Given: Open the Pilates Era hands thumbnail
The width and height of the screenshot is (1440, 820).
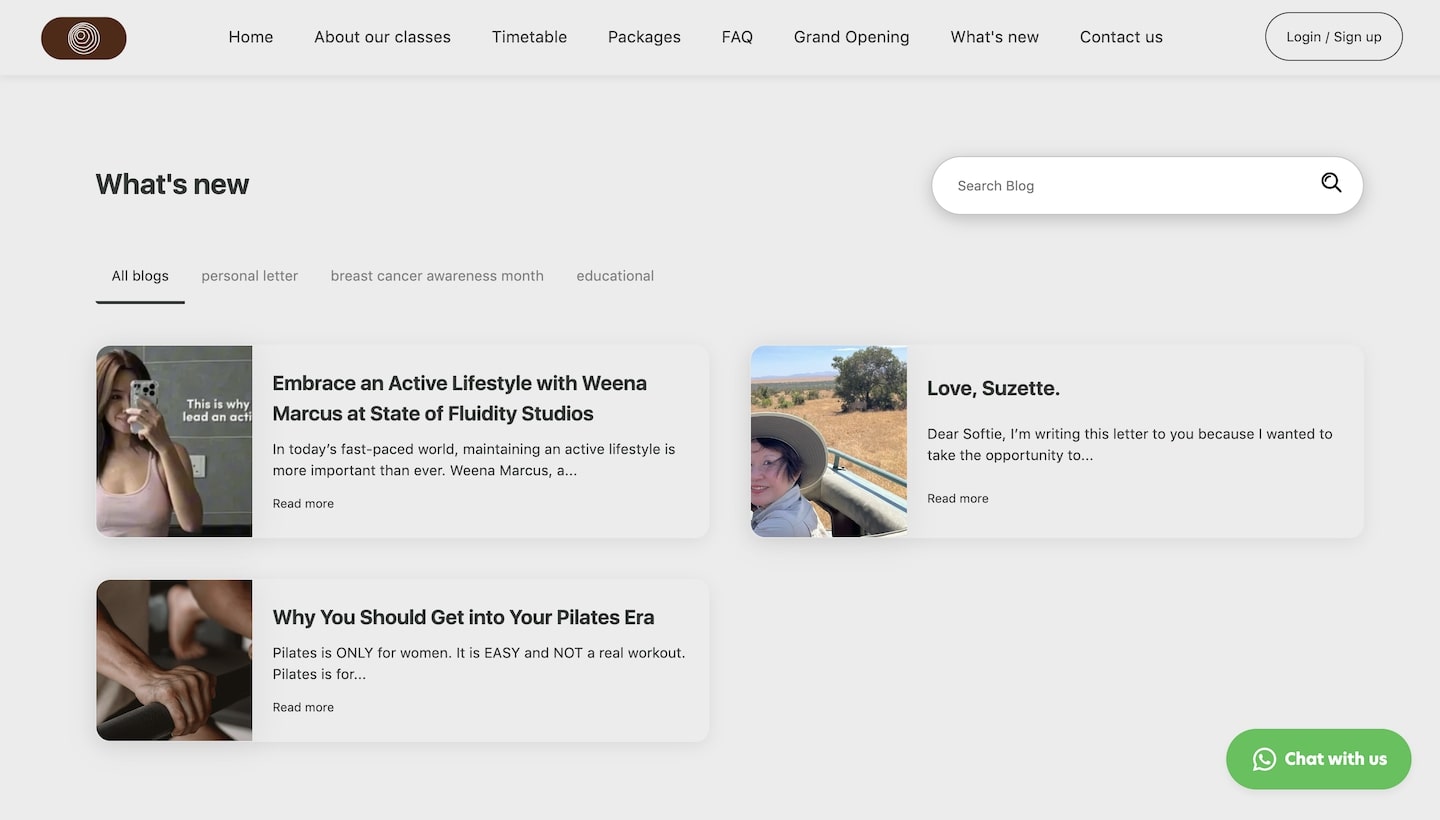Looking at the screenshot, I should [174, 660].
